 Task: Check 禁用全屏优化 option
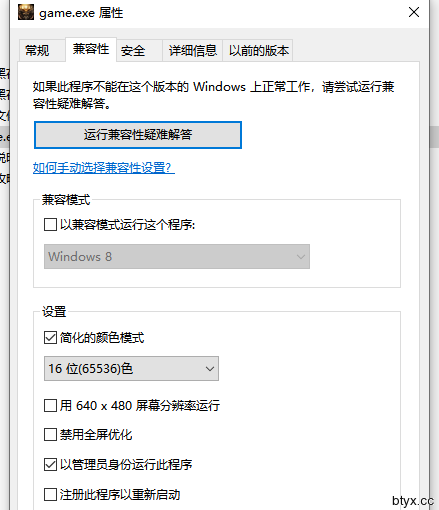click(x=50, y=435)
